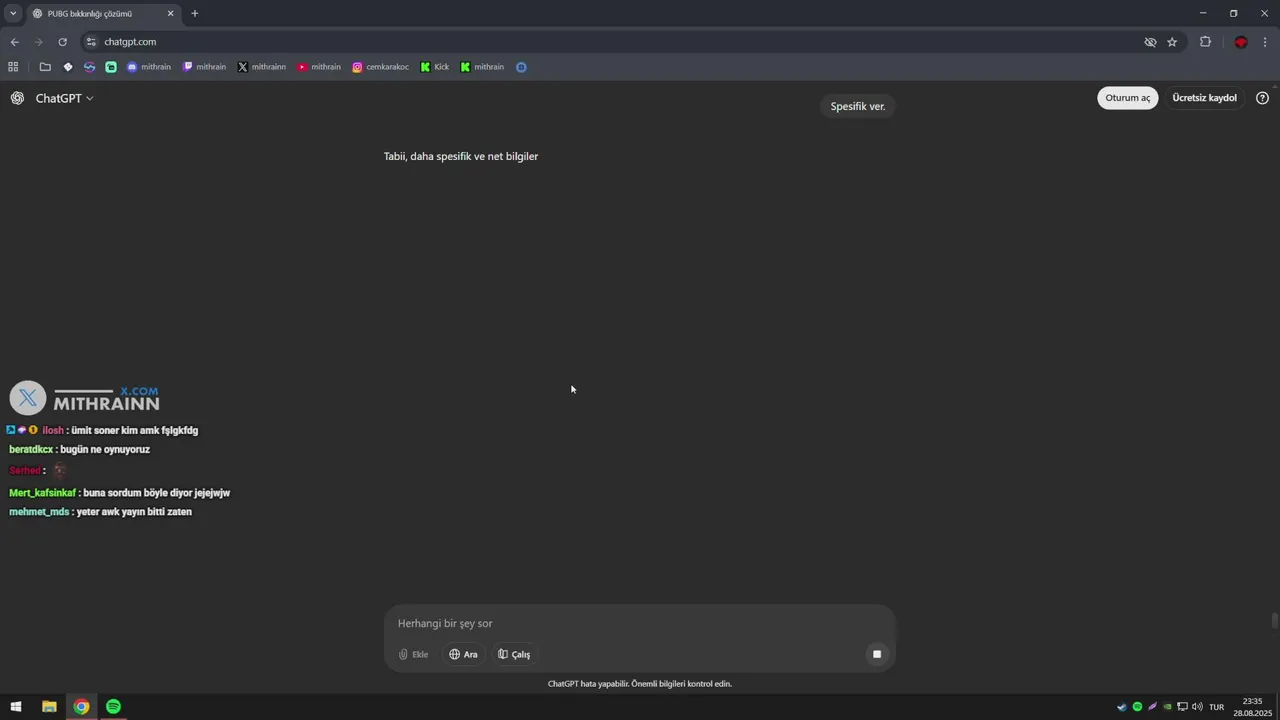
Task: Go forward in browser history
Action: 38,42
